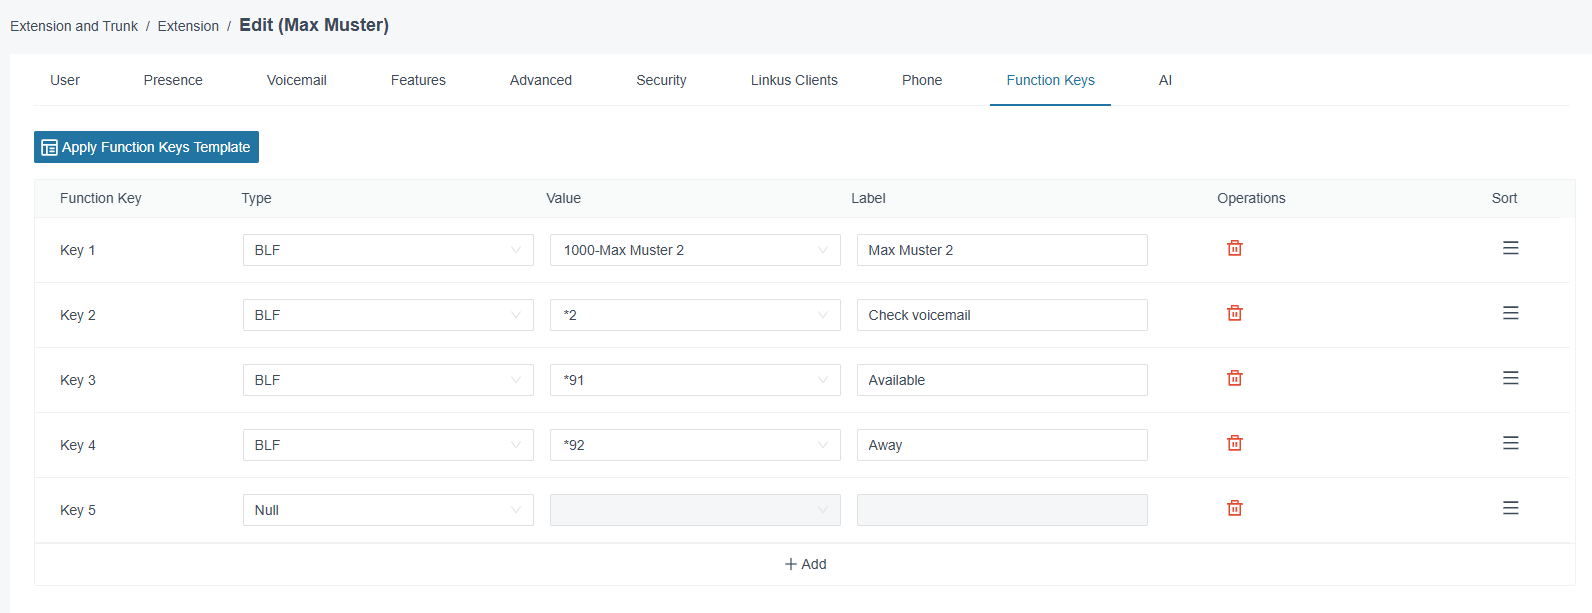Edit the Check voicemail label field
Viewport: 1592px width, 613px height.
(1002, 315)
